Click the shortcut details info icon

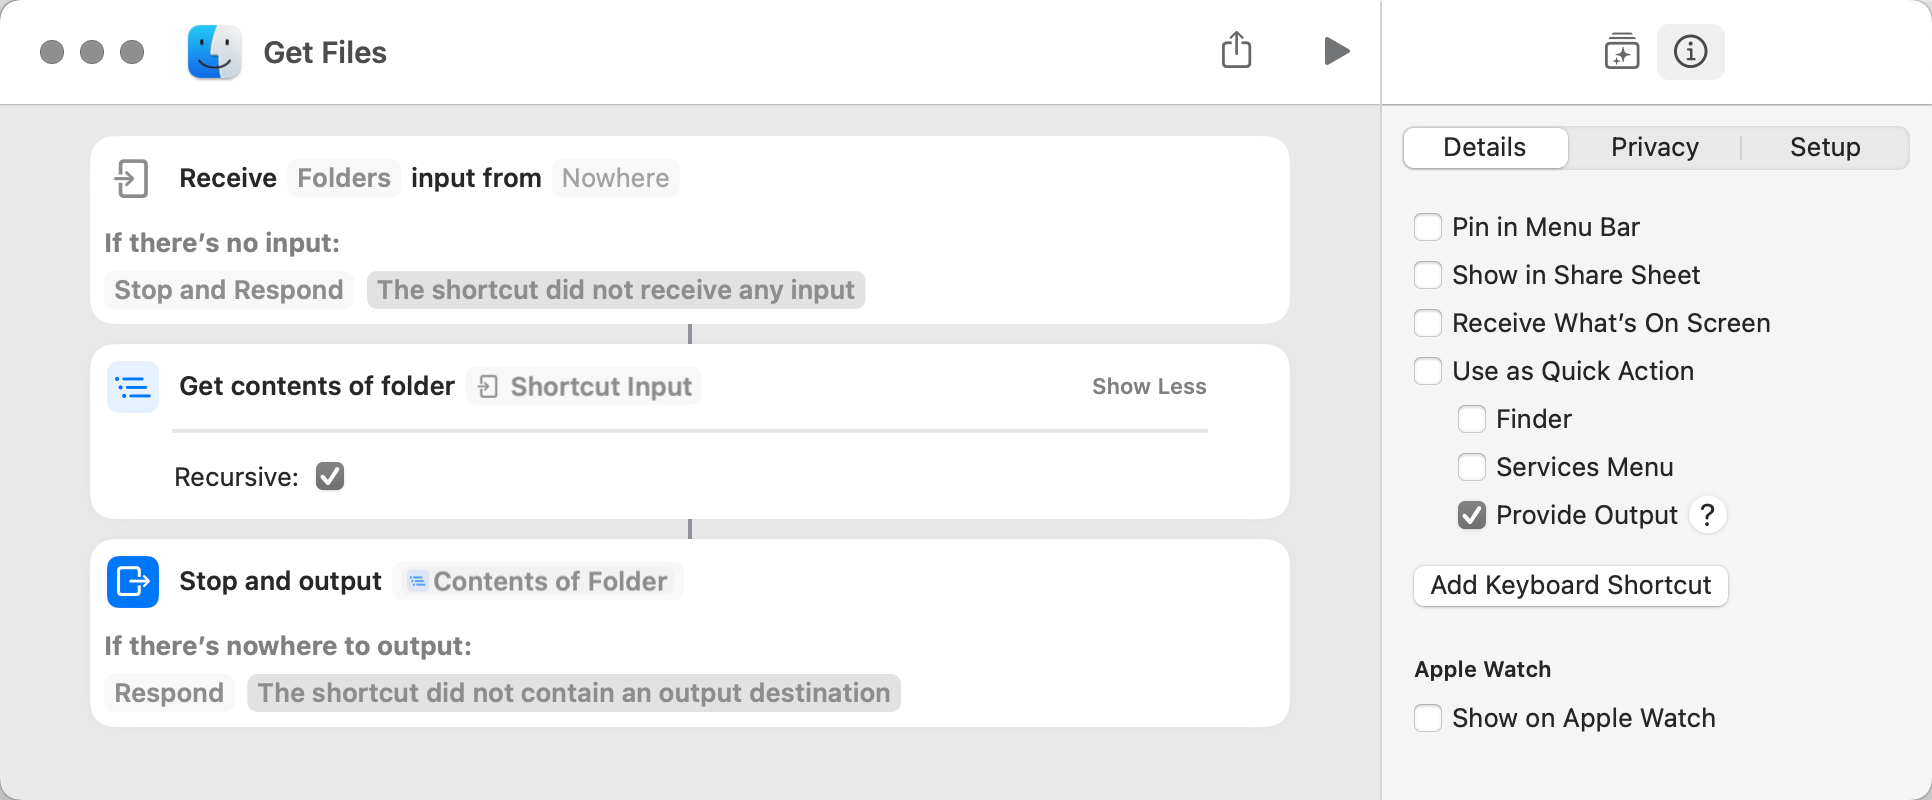[1691, 51]
